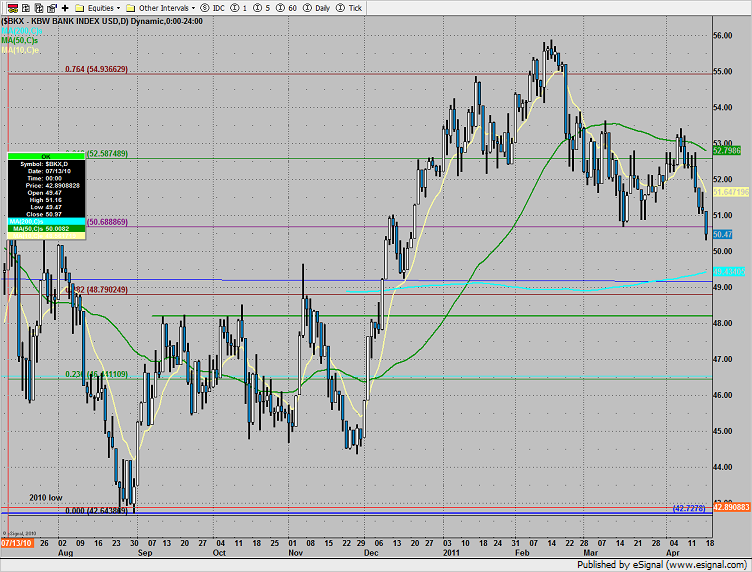This screenshot has width=752, height=572.
Task: Click the green OK button in cursor window
Action: click(46, 156)
